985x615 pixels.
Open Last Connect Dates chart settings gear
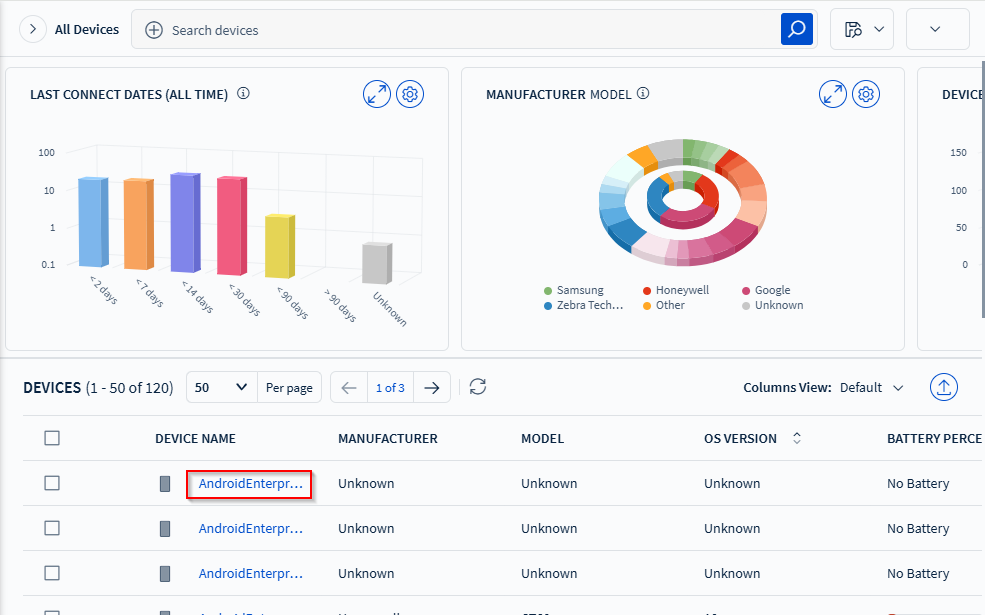tap(410, 94)
